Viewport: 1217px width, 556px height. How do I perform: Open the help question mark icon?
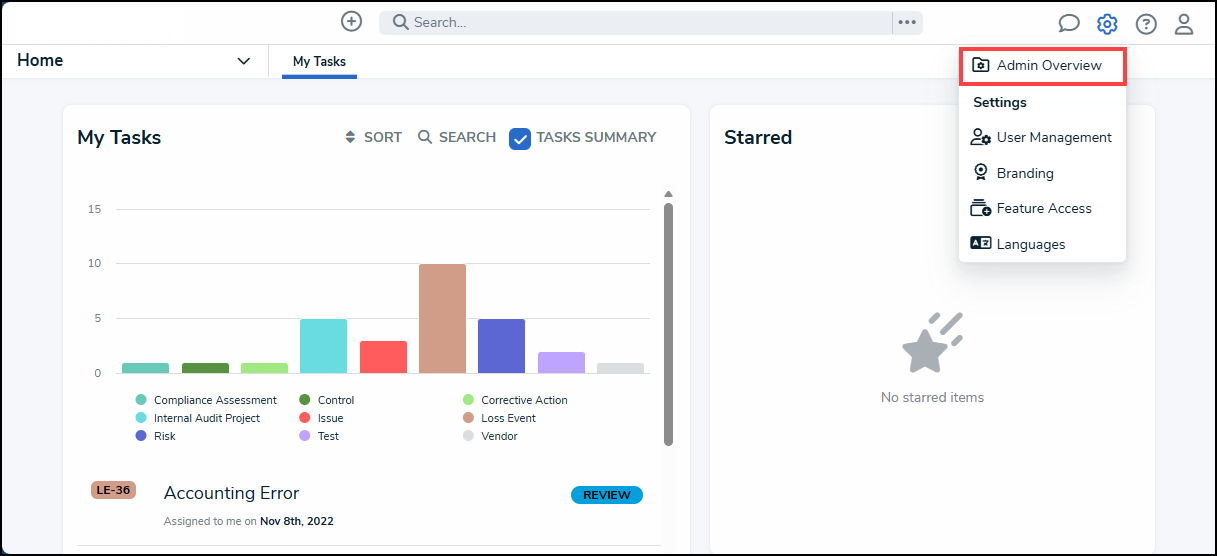[x=1146, y=24]
